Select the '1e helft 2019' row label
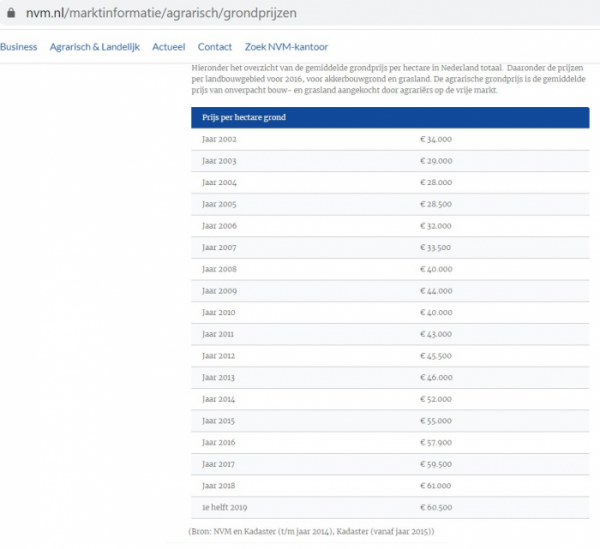 (x=226, y=507)
